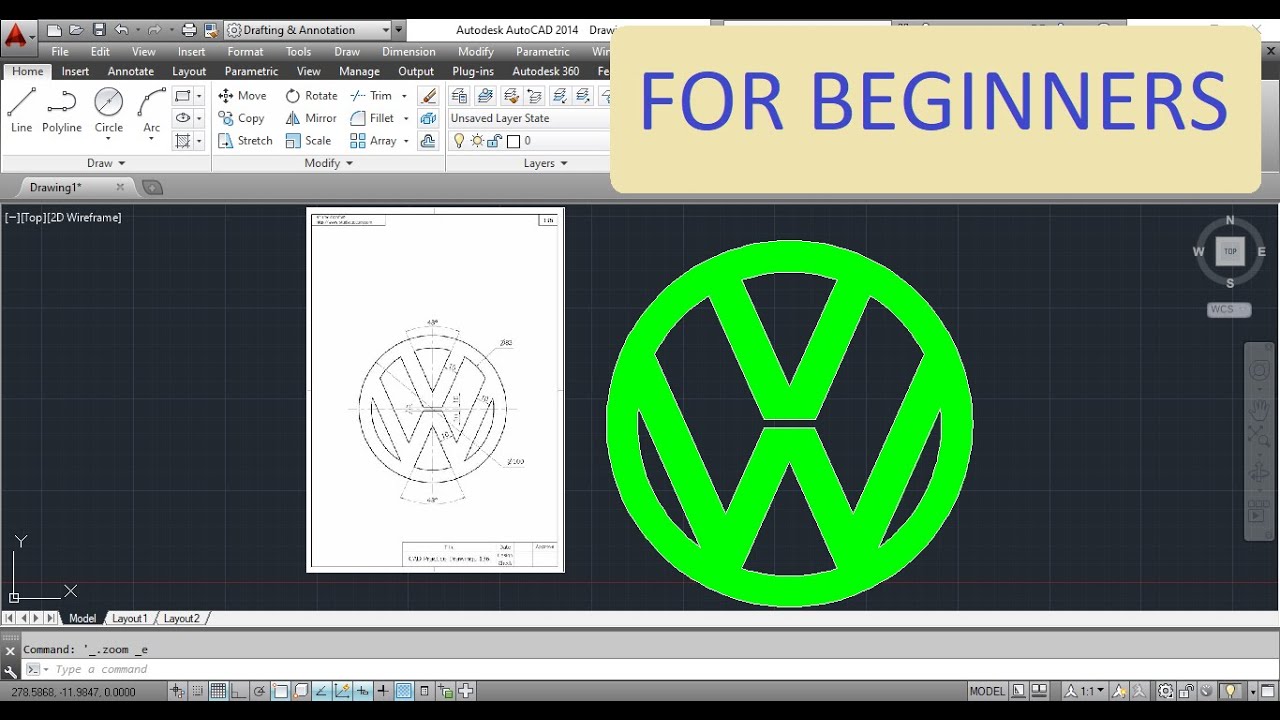Click the Rectangle draw icon
Image resolution: width=1280 pixels, height=720 pixels.
click(182, 96)
